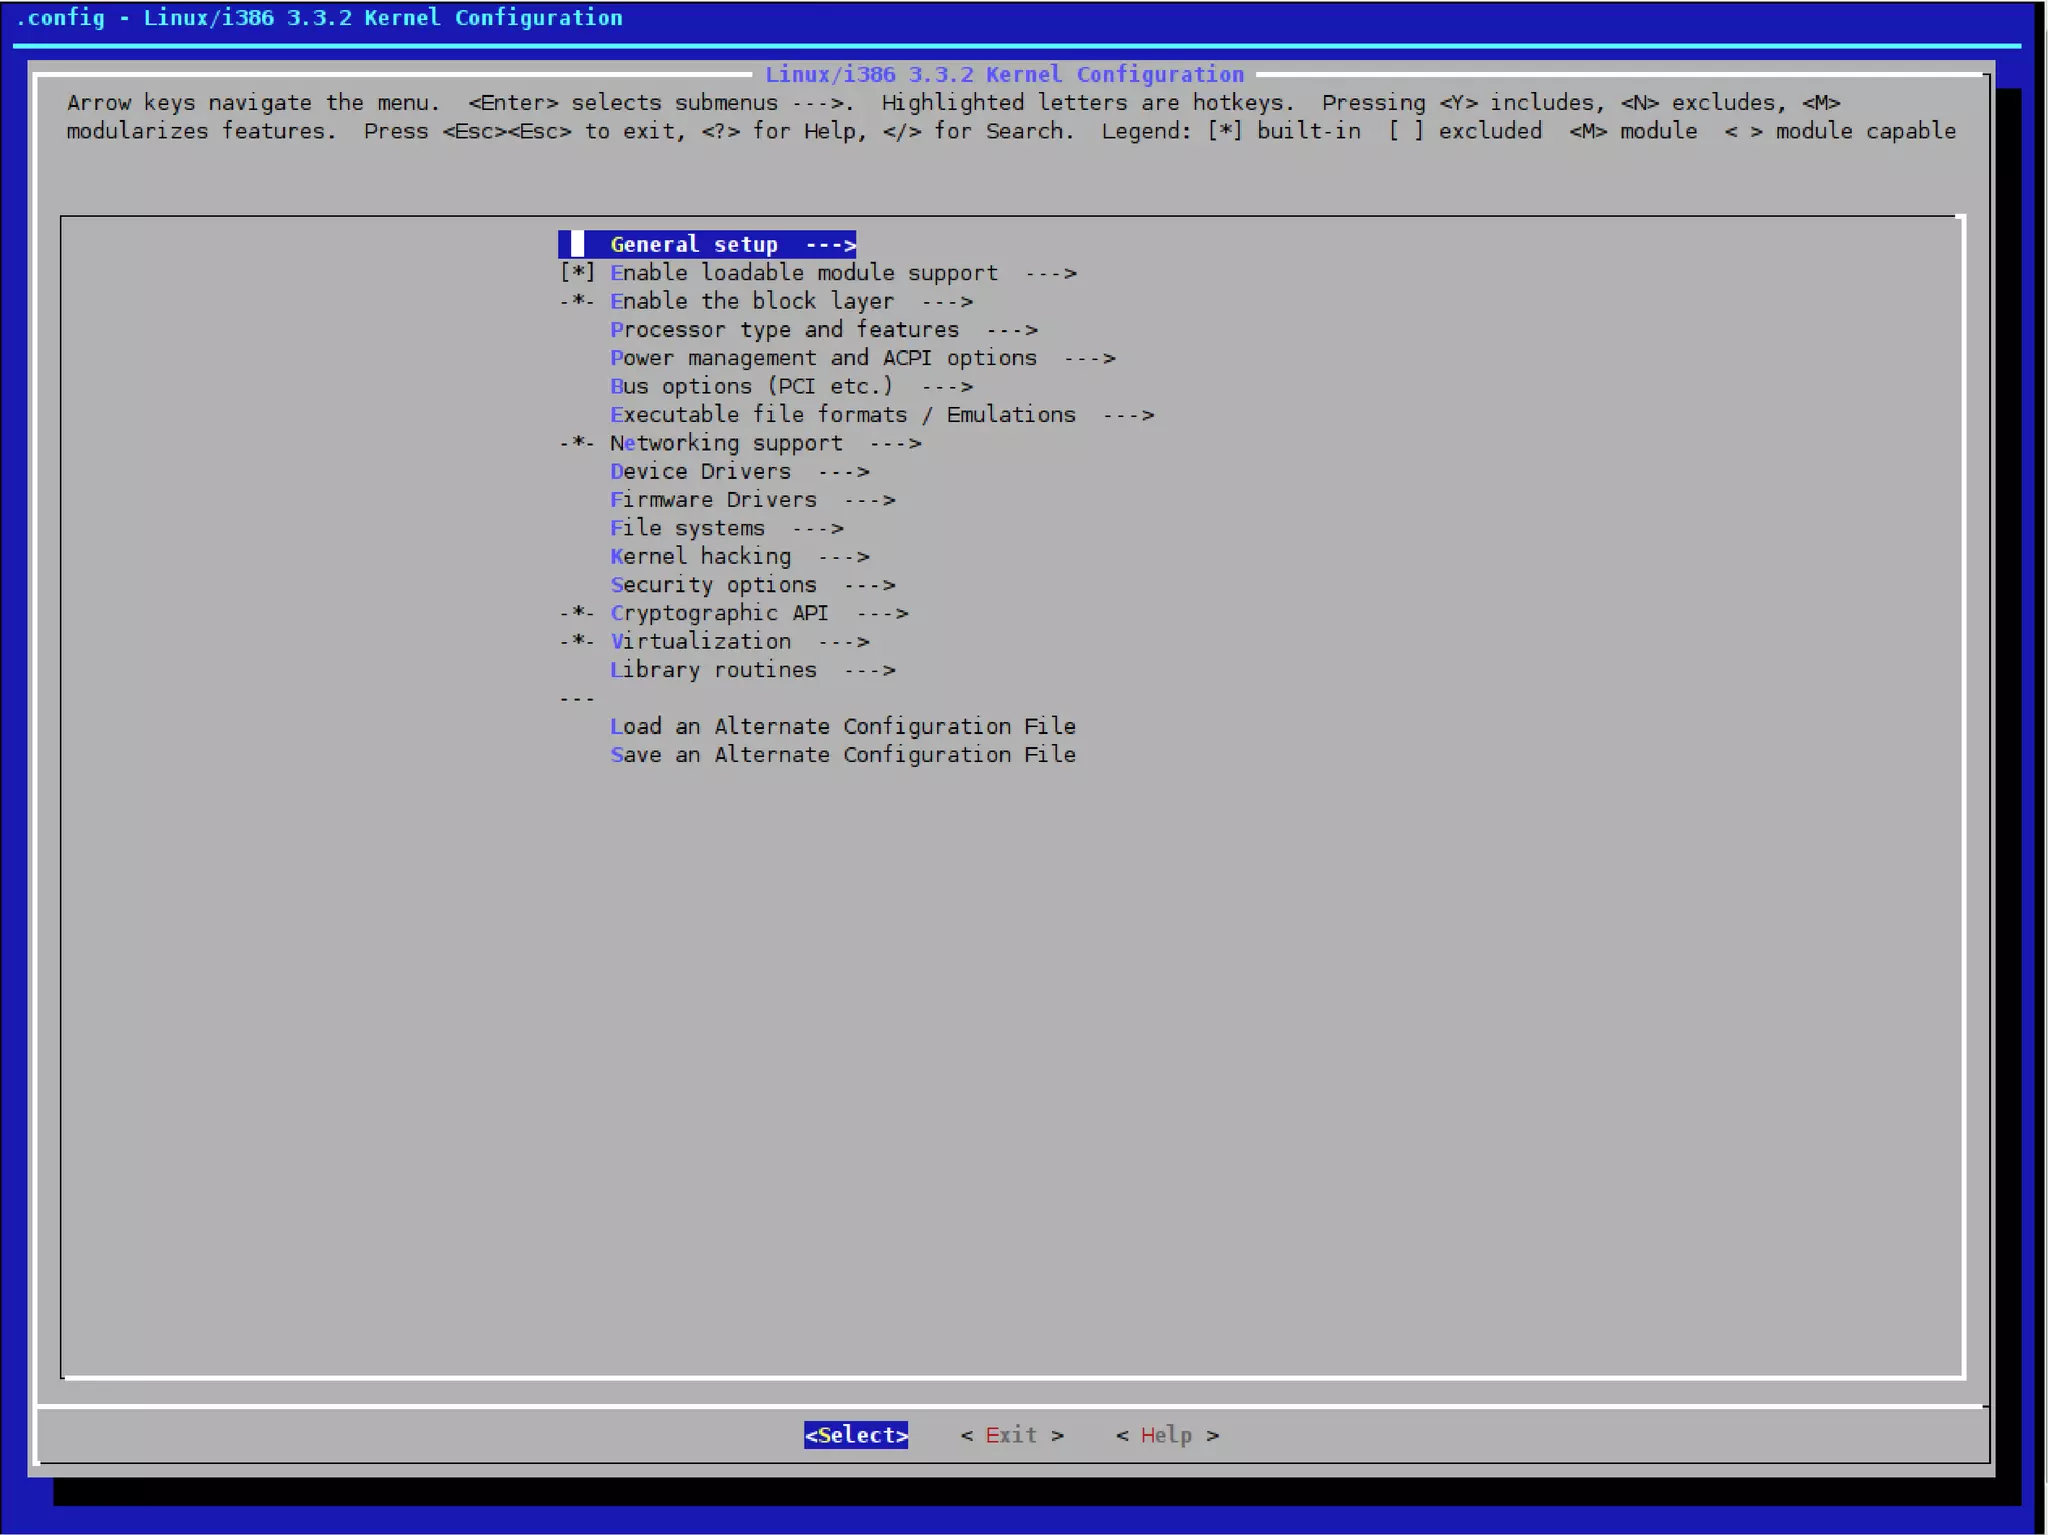Click the -*- marker beside Networking support
Viewport: 2048px width, 1535px height.
click(577, 443)
